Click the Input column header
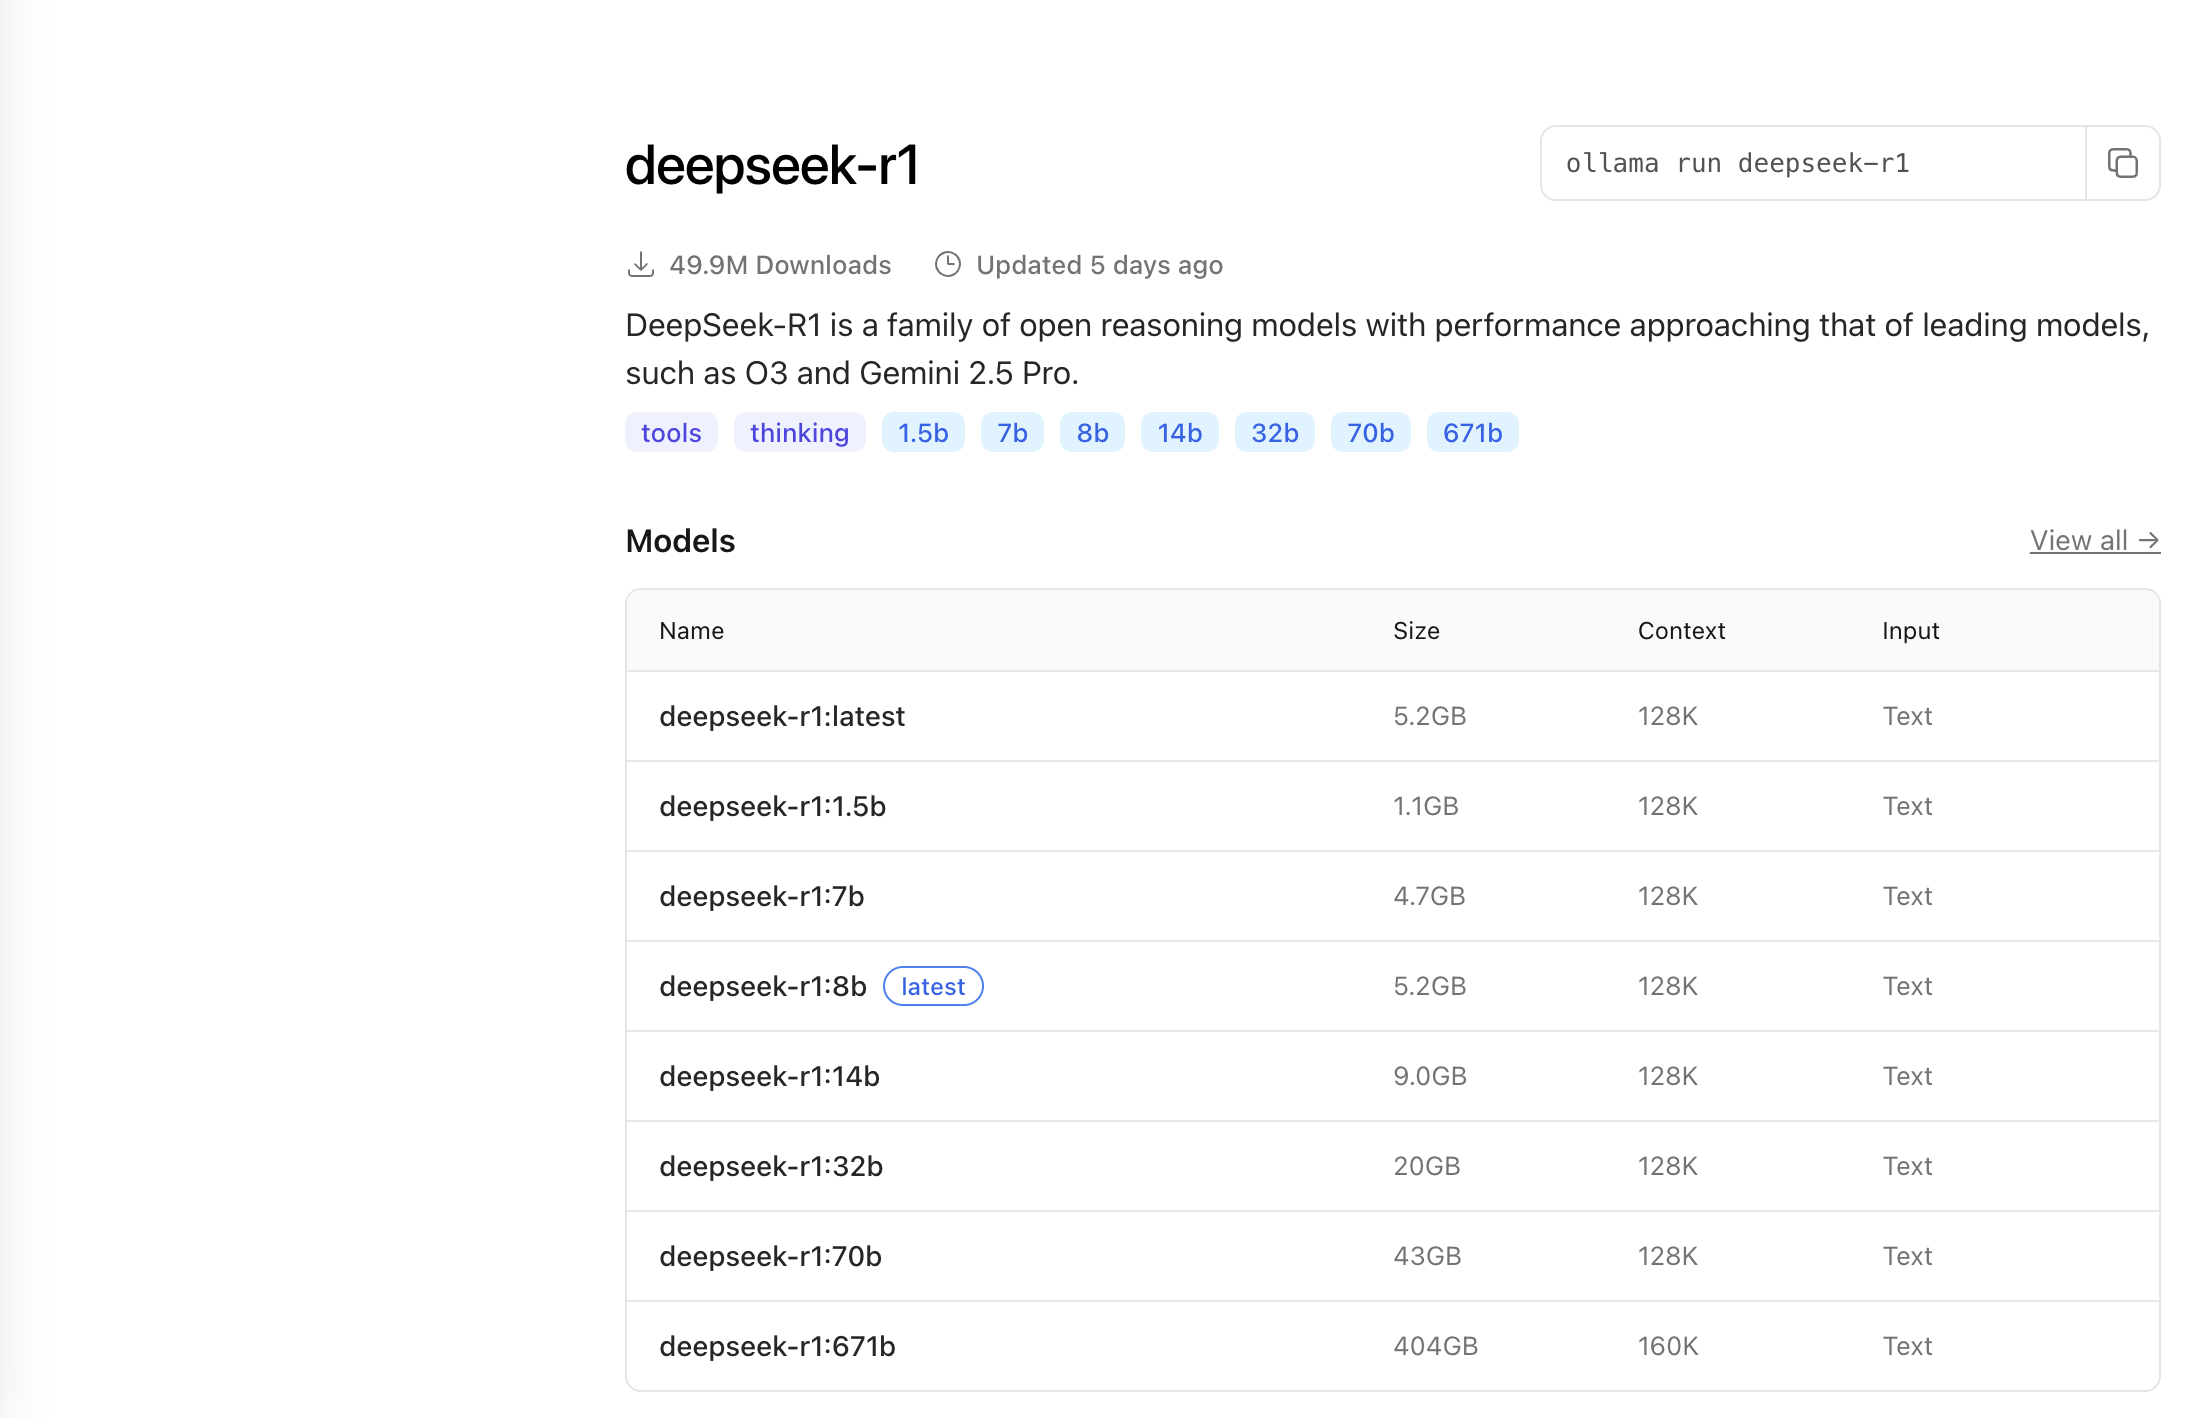The width and height of the screenshot is (2188, 1418). coord(1910,631)
